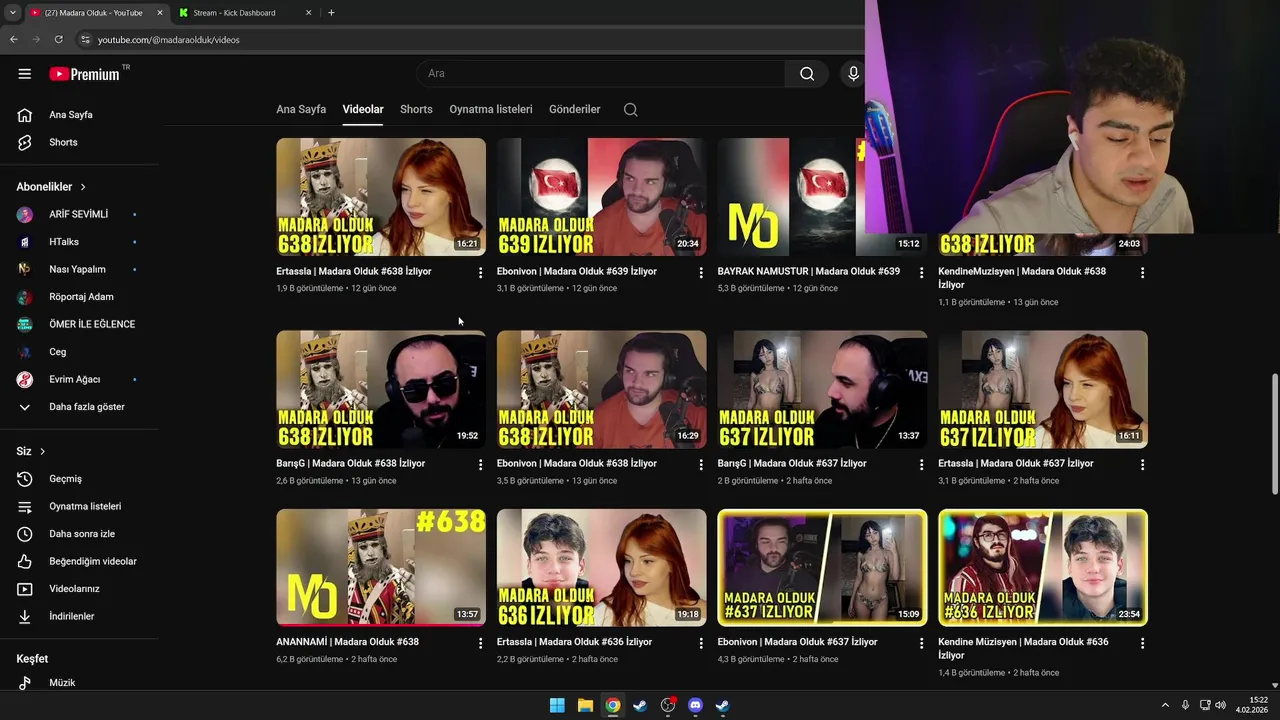Switch to channel Ana Sayfa tab
The height and width of the screenshot is (720, 1280).
click(x=301, y=109)
